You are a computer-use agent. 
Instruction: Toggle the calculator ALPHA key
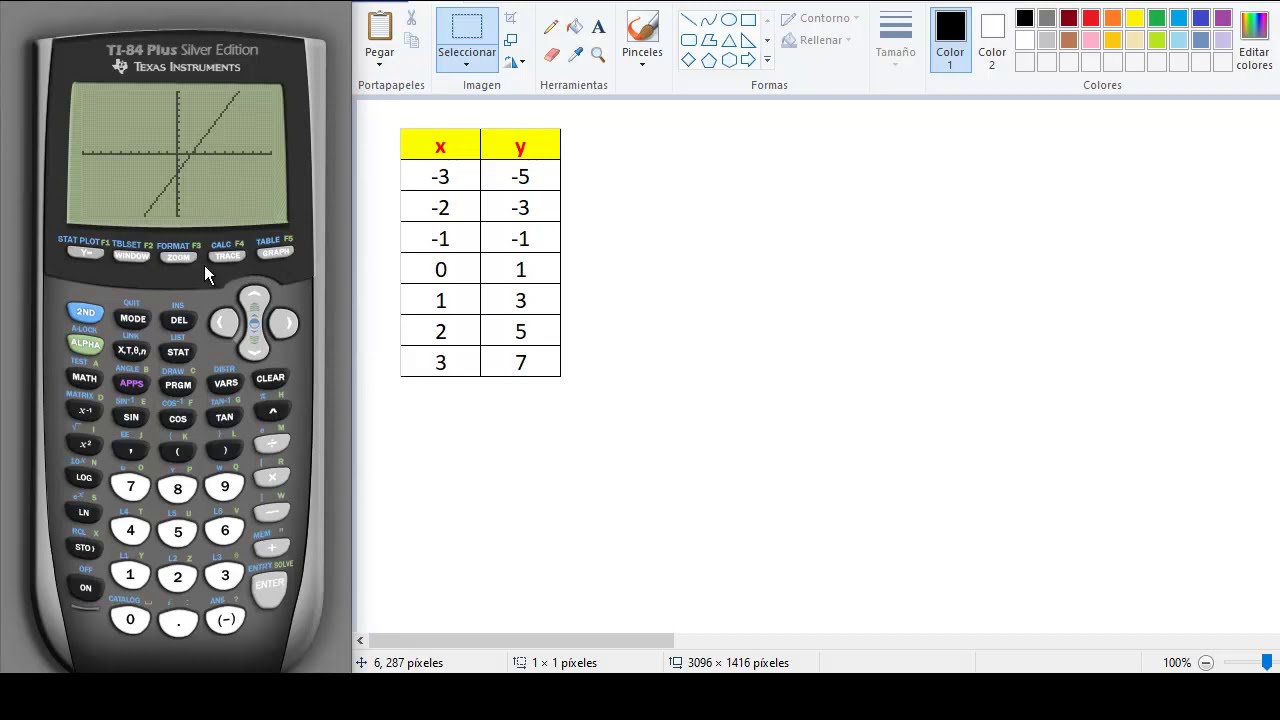coord(85,344)
